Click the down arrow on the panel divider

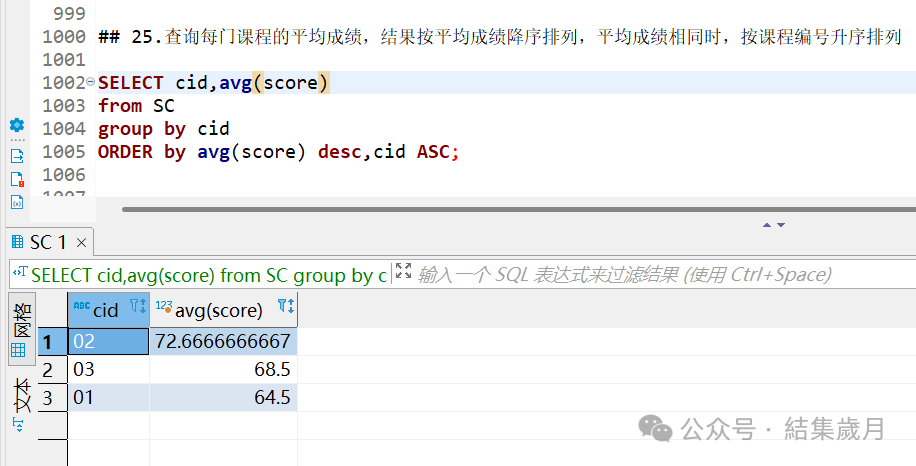coord(781,225)
